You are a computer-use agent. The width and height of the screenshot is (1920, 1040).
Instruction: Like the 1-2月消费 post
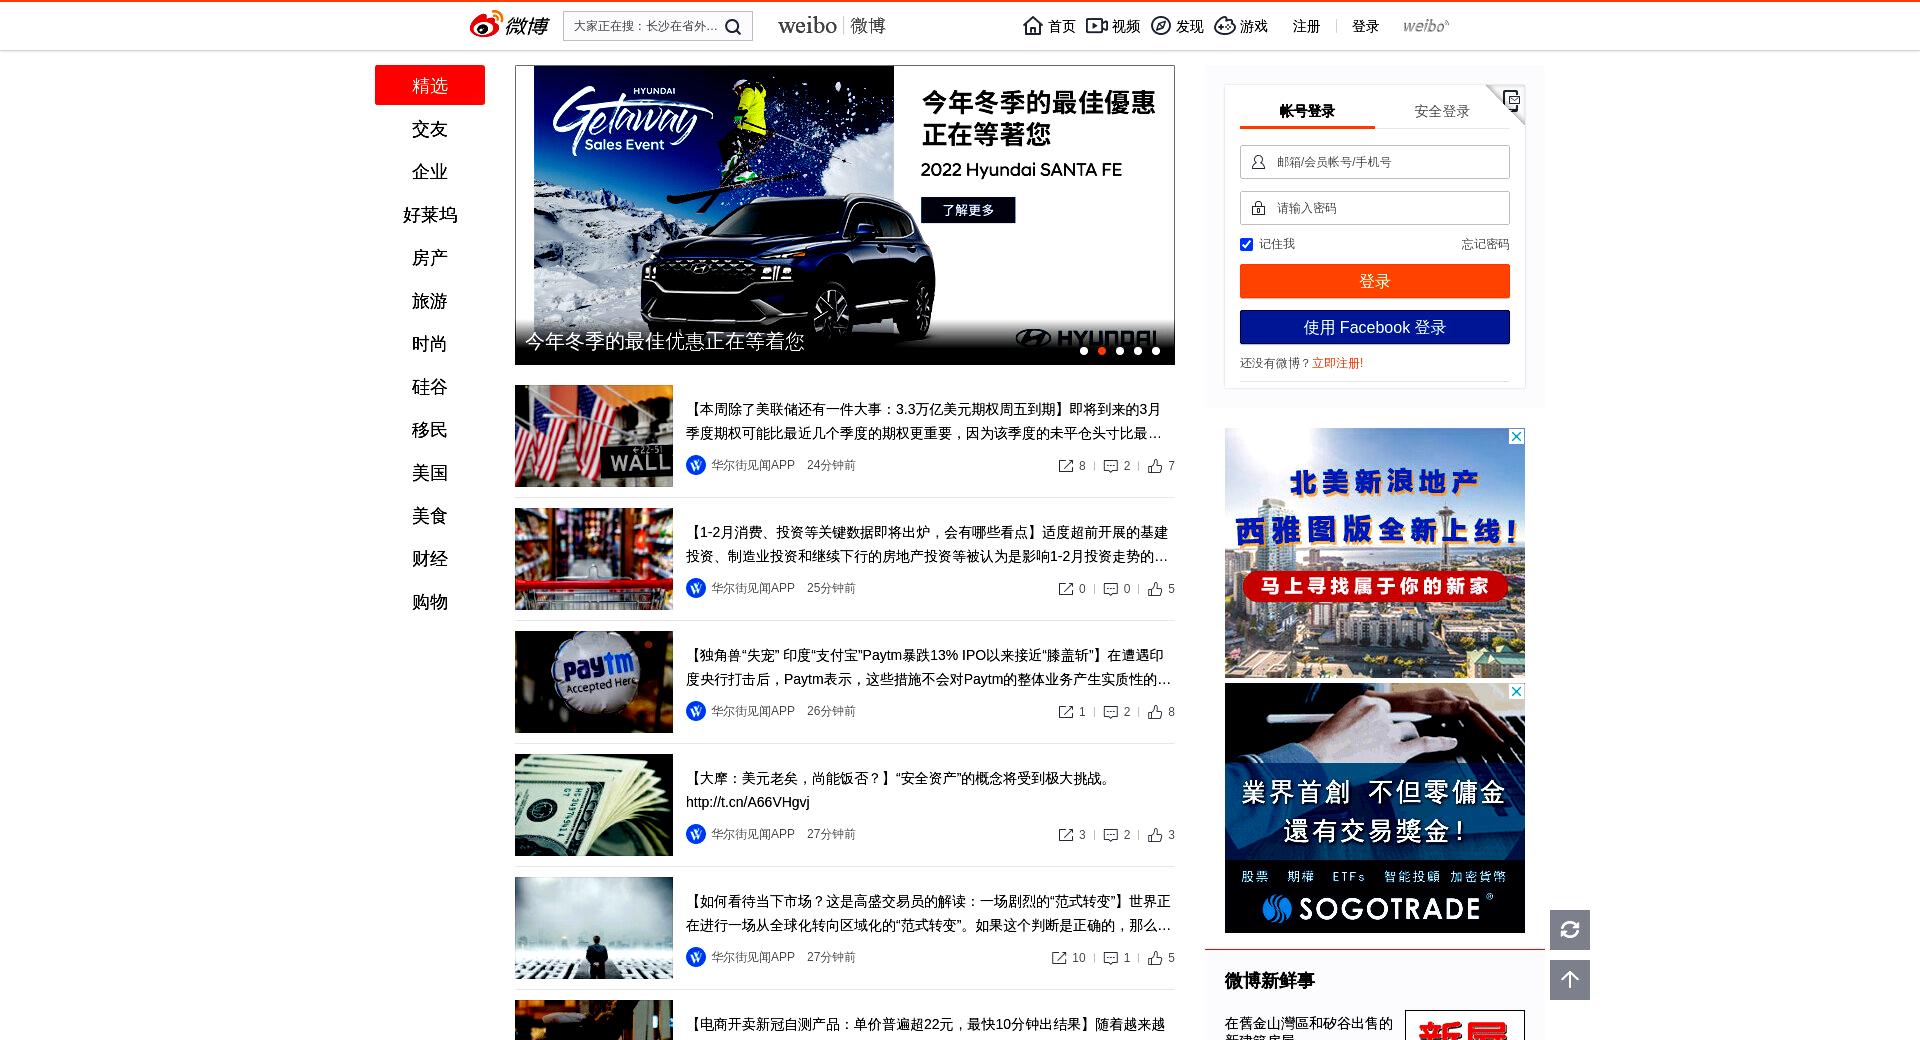tap(1155, 589)
